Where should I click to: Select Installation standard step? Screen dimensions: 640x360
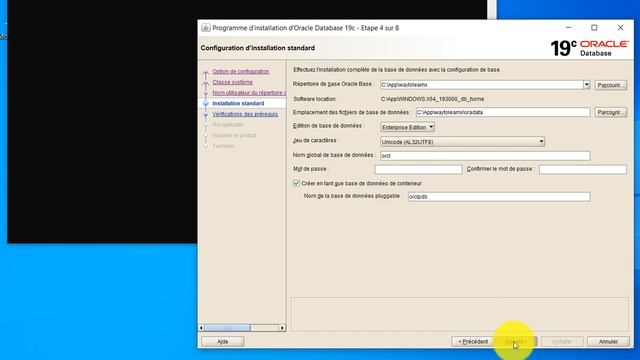238,103
